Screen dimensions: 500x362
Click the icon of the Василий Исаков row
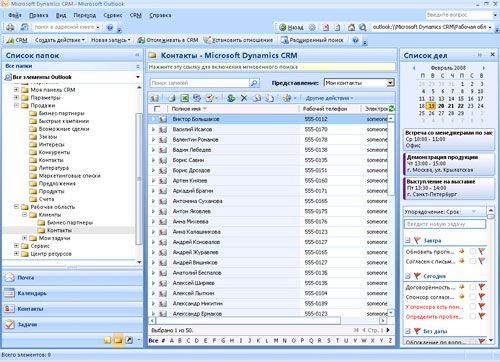163,129
